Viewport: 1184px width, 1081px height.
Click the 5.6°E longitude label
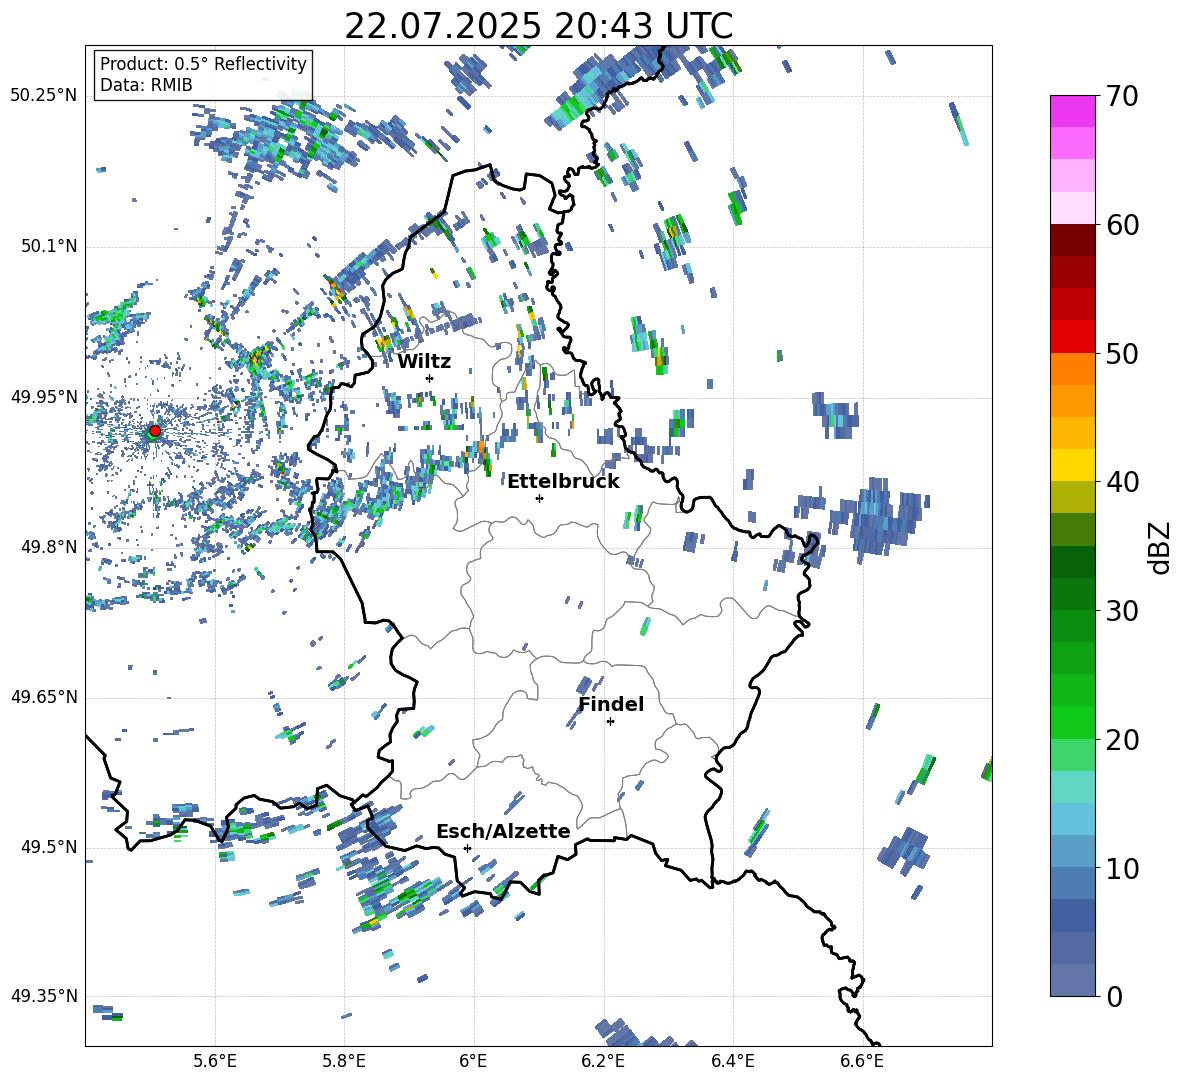coord(215,1062)
